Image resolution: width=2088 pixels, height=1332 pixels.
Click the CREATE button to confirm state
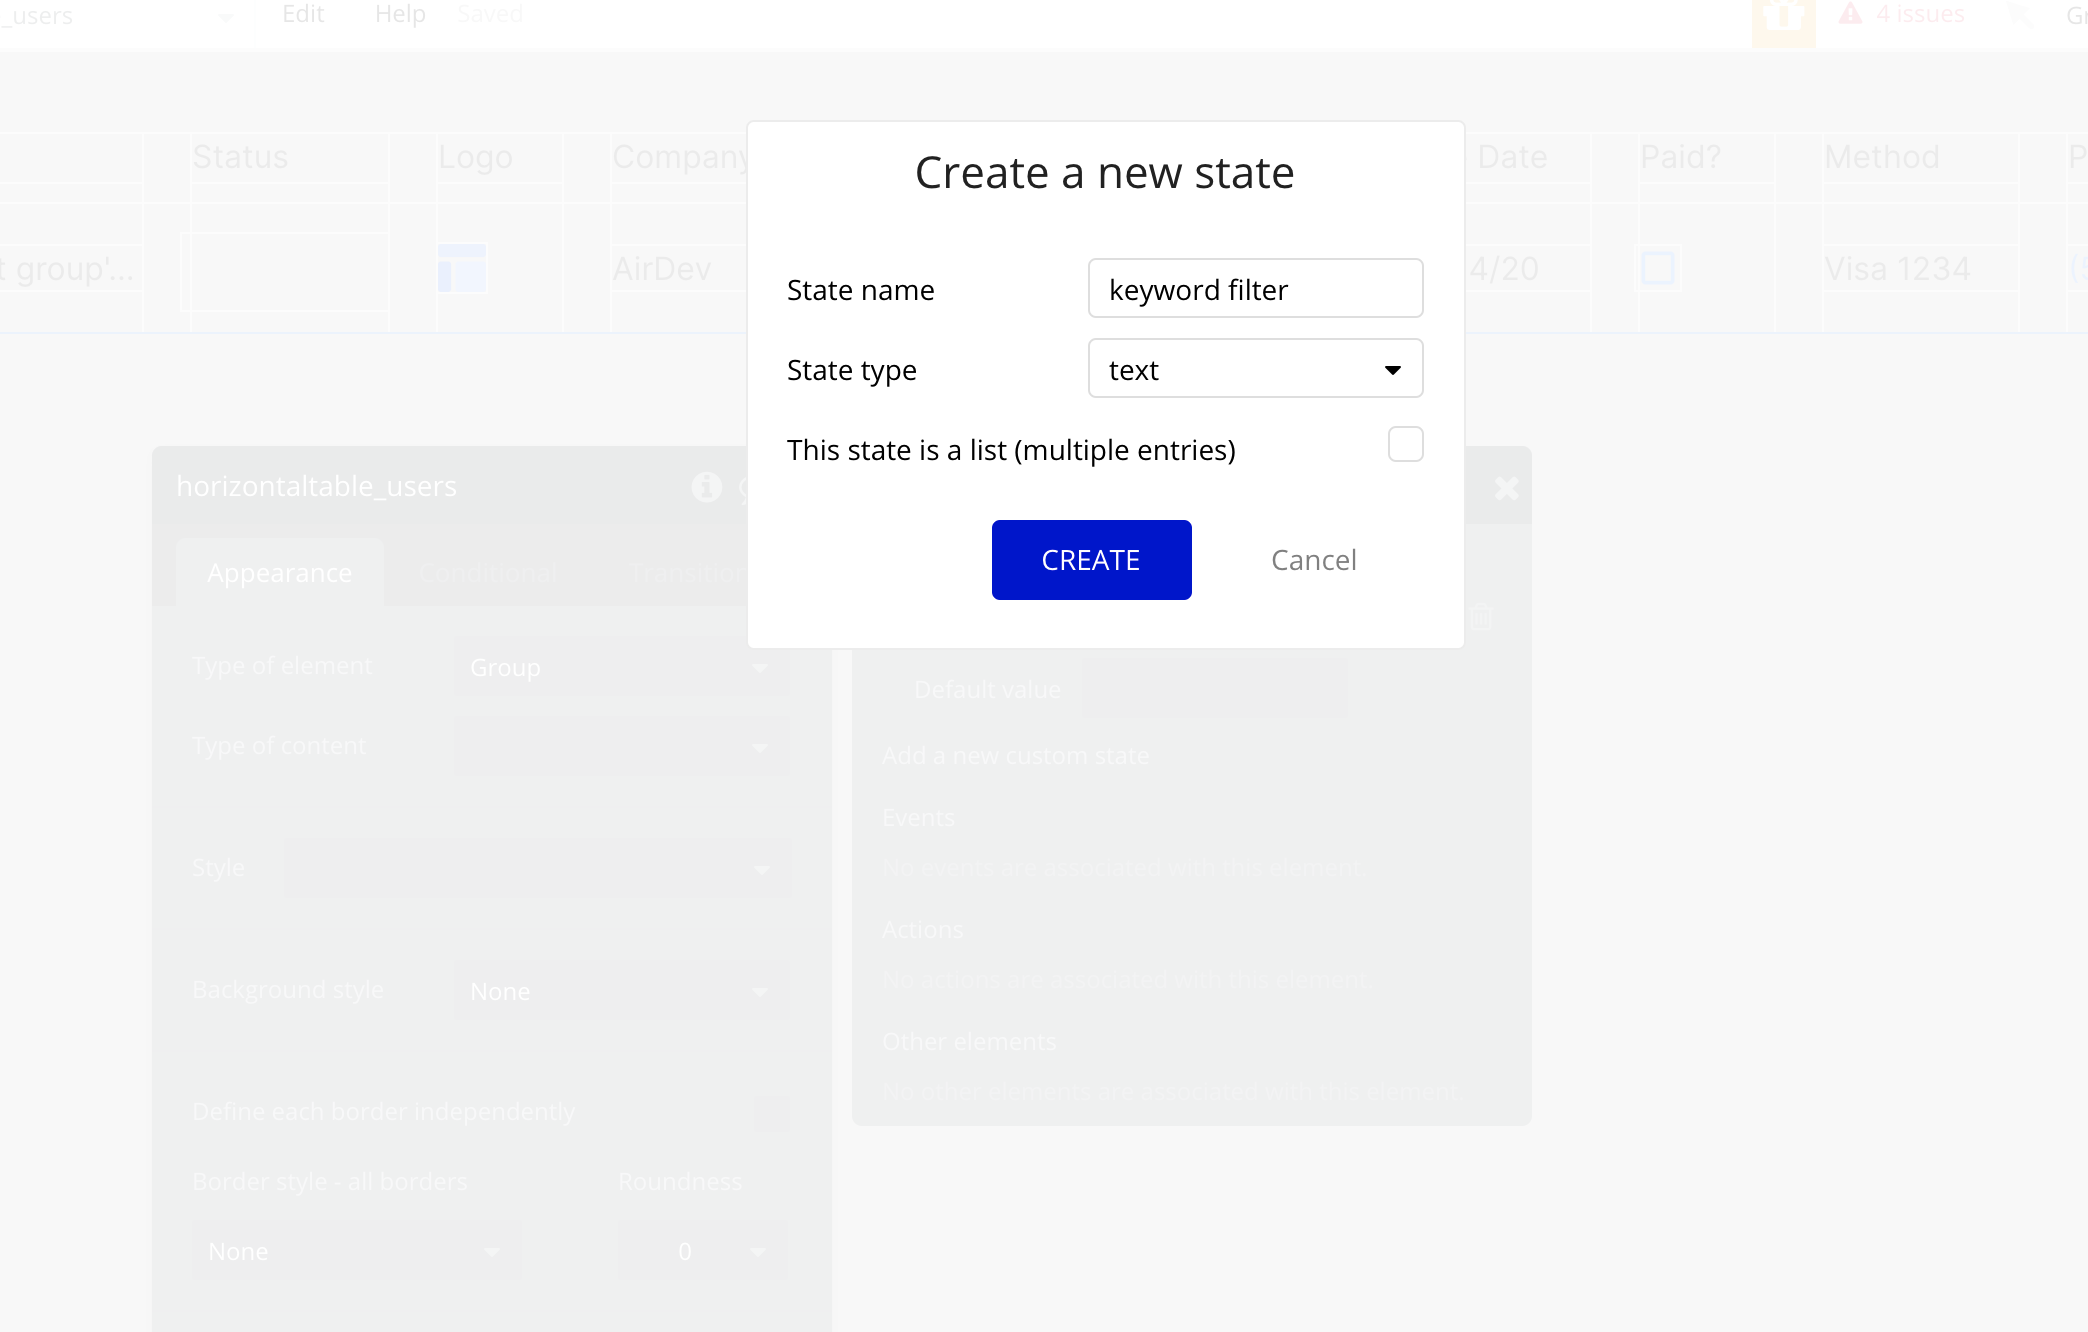click(x=1090, y=559)
